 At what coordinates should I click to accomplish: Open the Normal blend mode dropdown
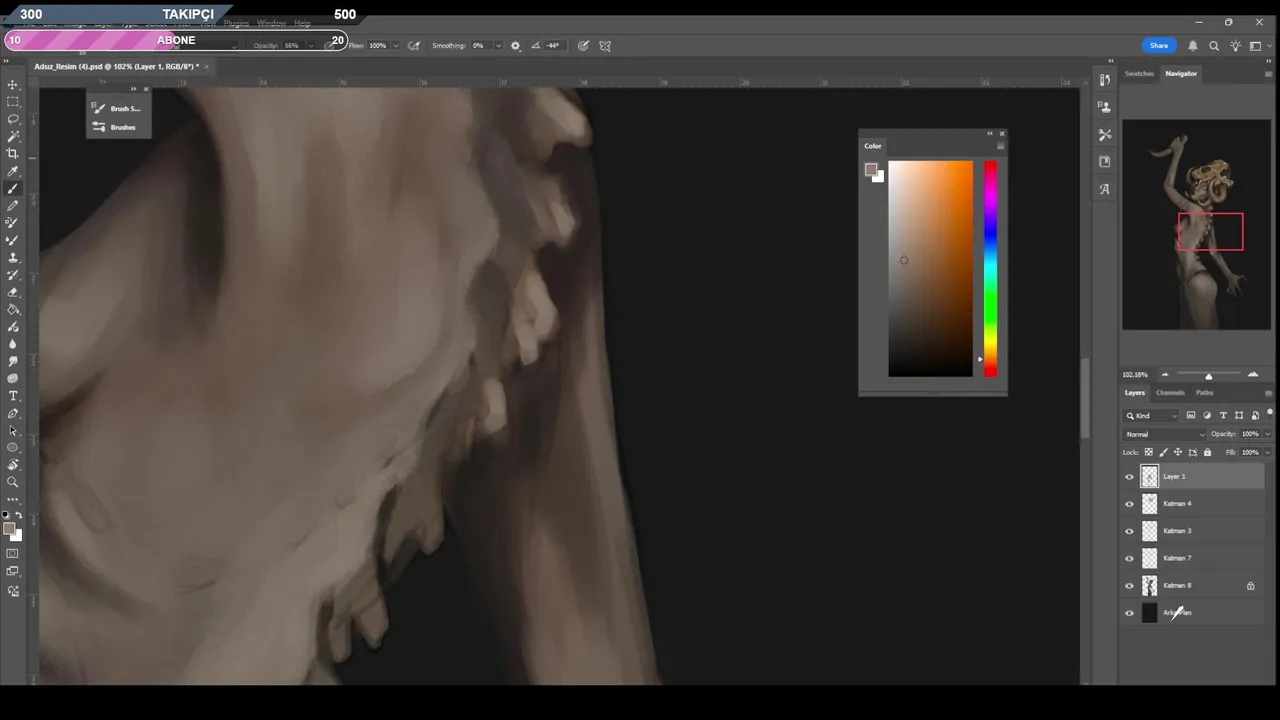pos(1165,434)
